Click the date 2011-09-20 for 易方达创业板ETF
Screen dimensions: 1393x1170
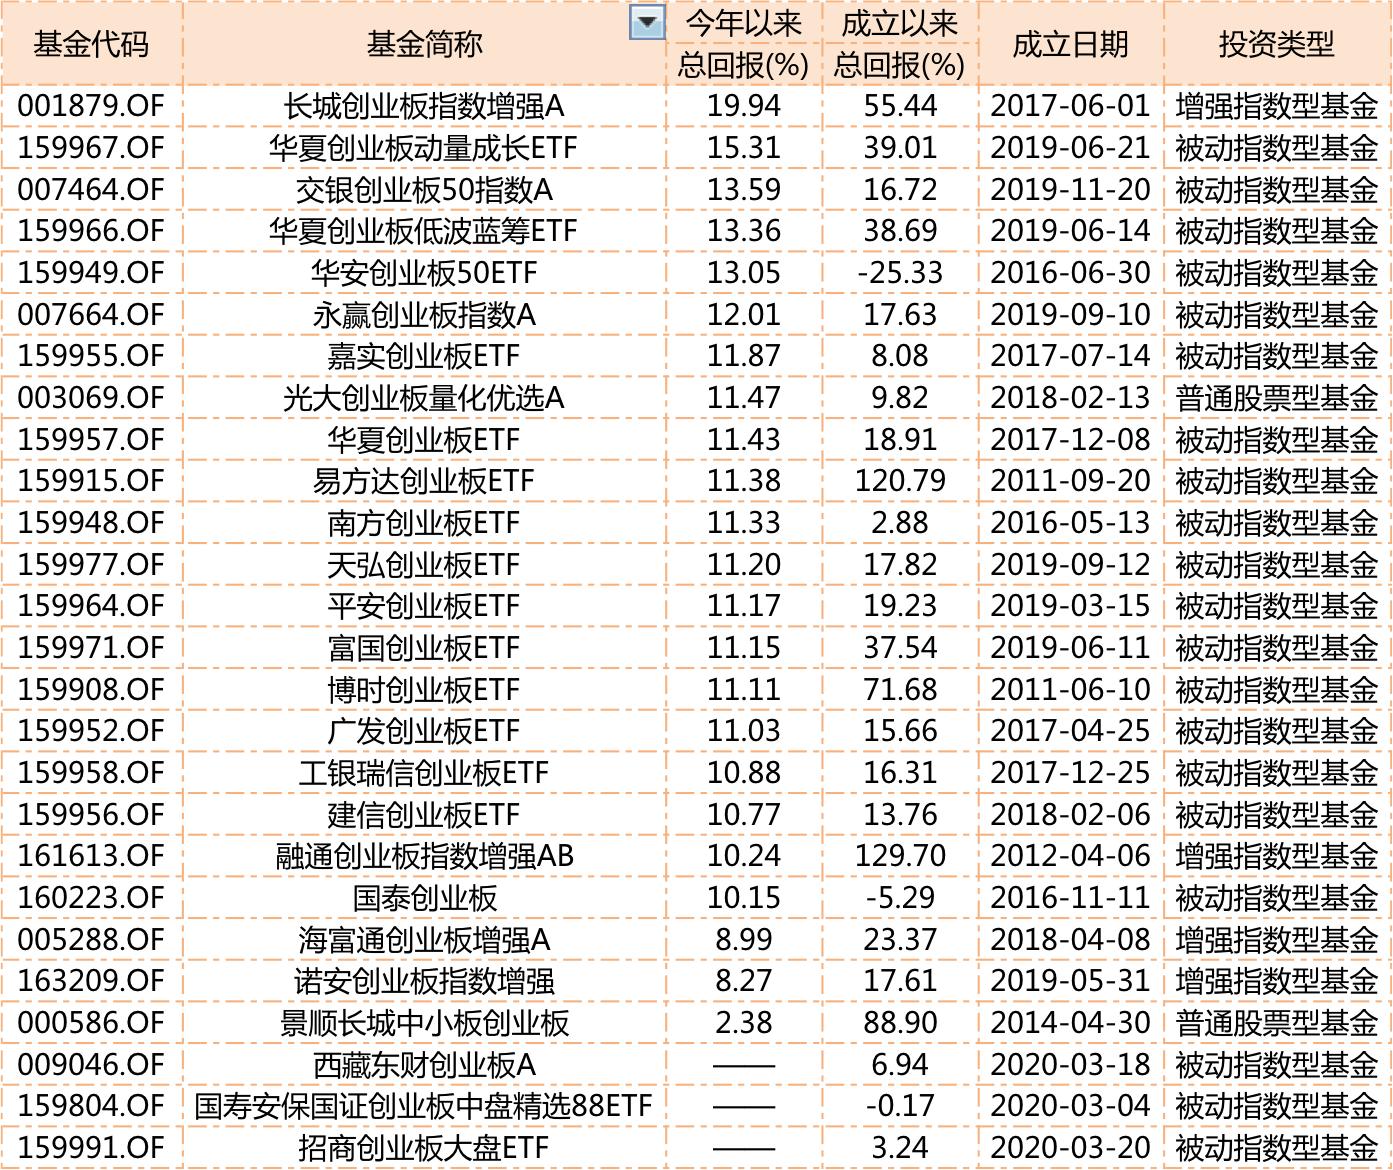(1065, 479)
